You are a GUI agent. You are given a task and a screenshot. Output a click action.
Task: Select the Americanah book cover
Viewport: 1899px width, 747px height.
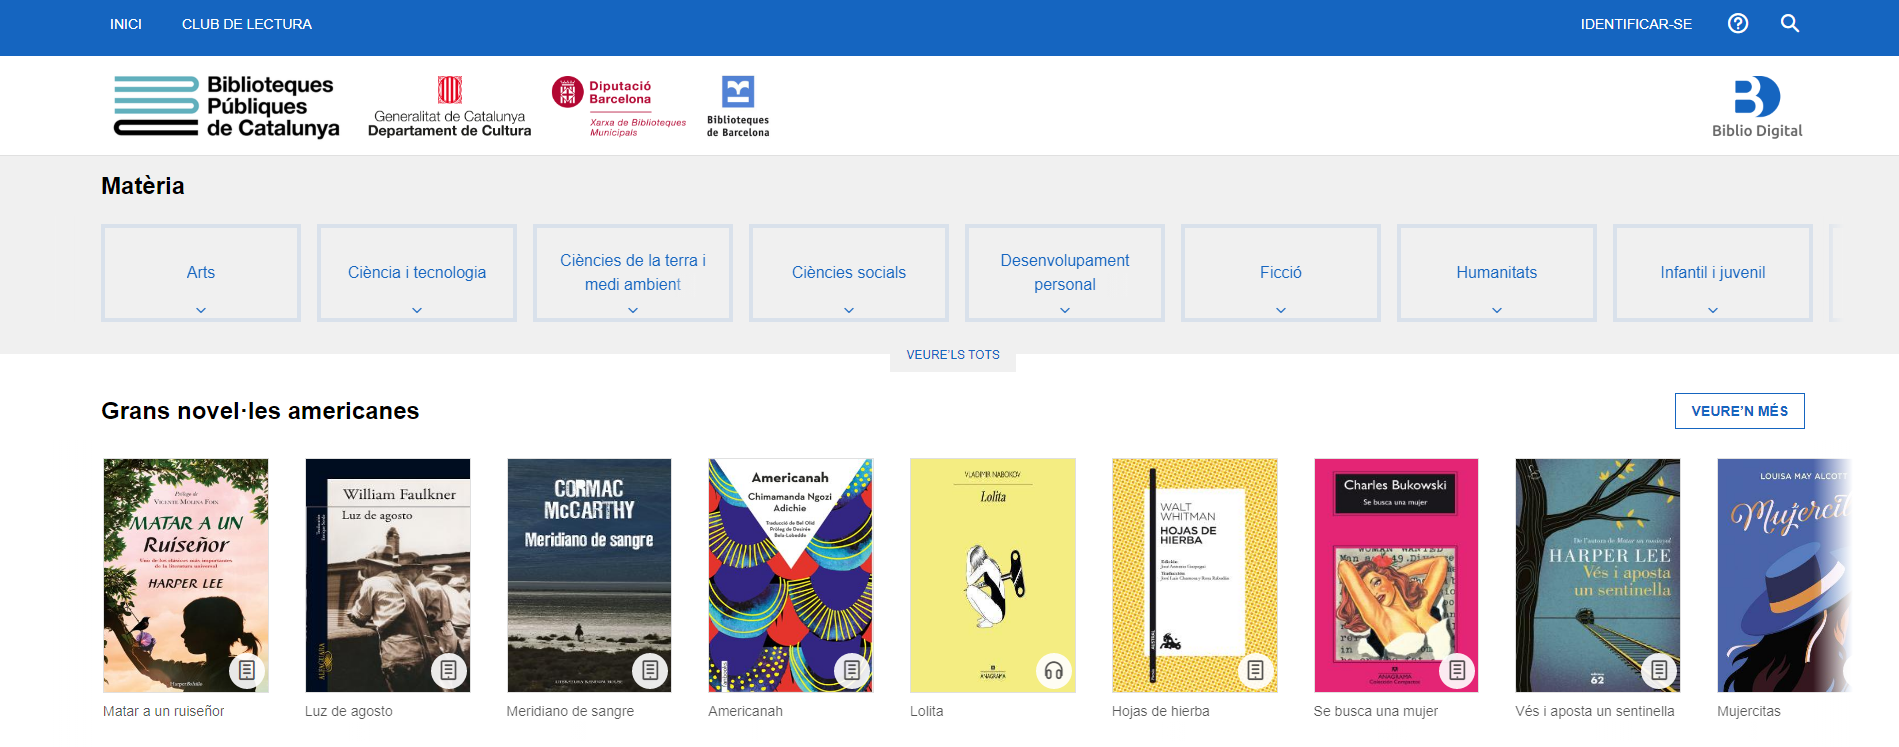tap(791, 575)
